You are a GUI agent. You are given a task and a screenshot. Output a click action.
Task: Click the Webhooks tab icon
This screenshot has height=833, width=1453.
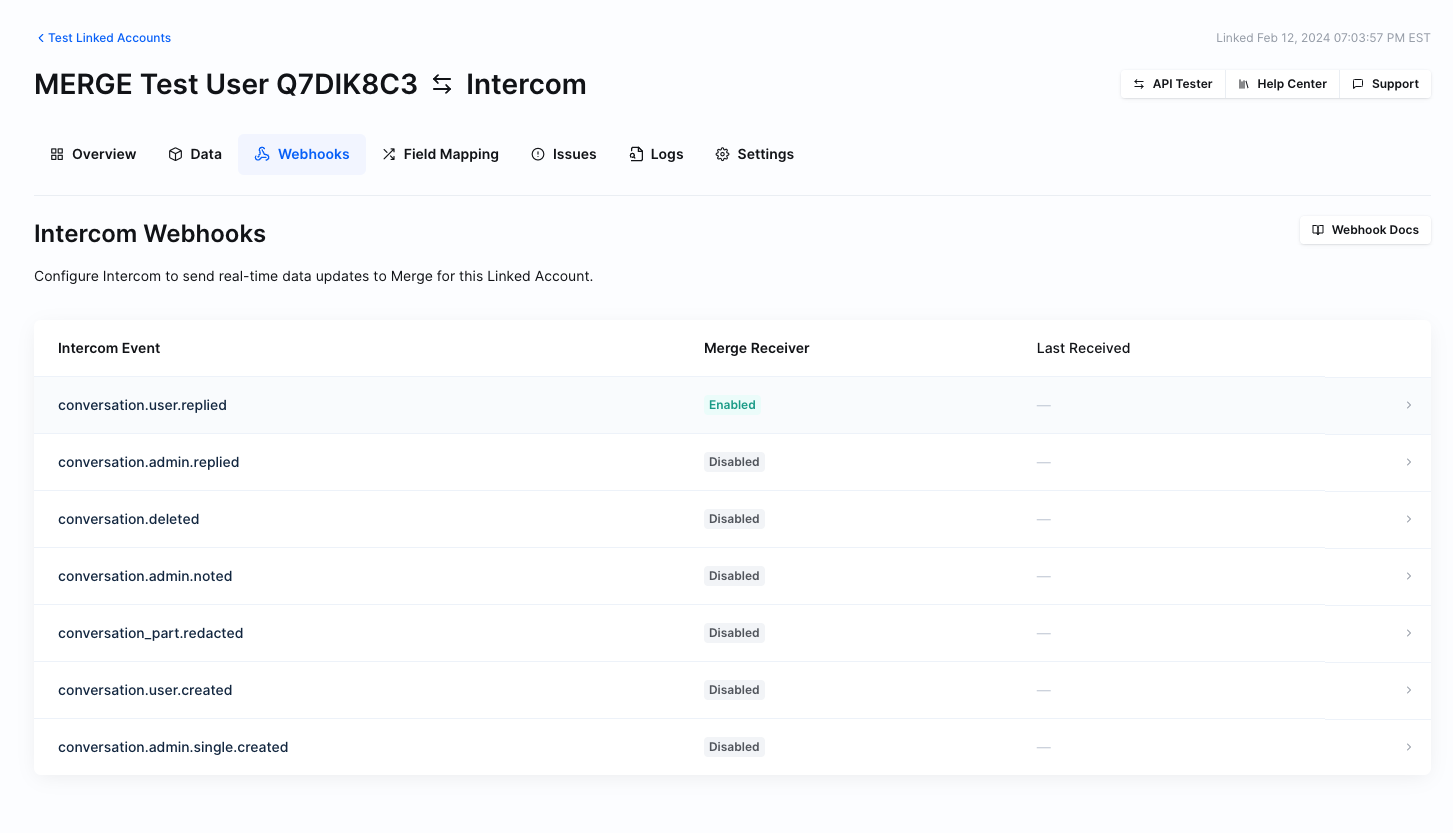pyautogui.click(x=262, y=154)
